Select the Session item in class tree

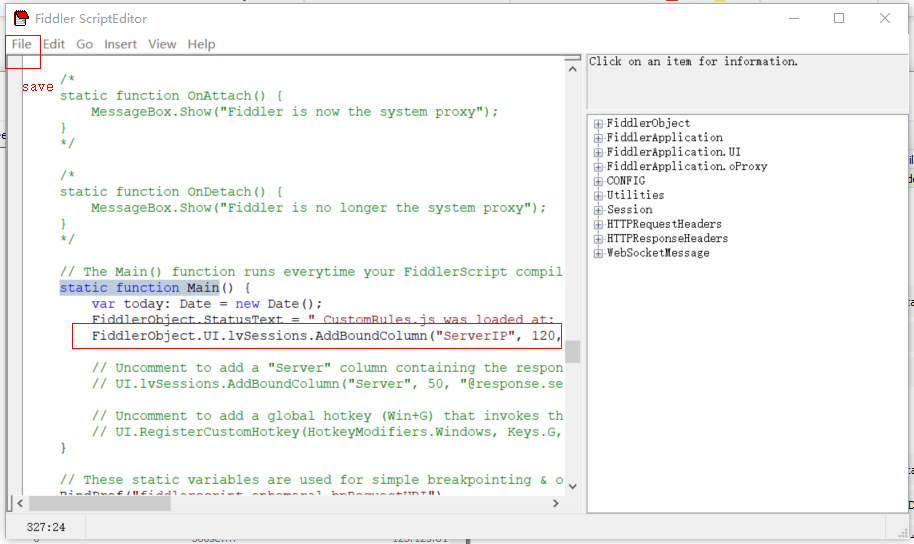pos(630,209)
